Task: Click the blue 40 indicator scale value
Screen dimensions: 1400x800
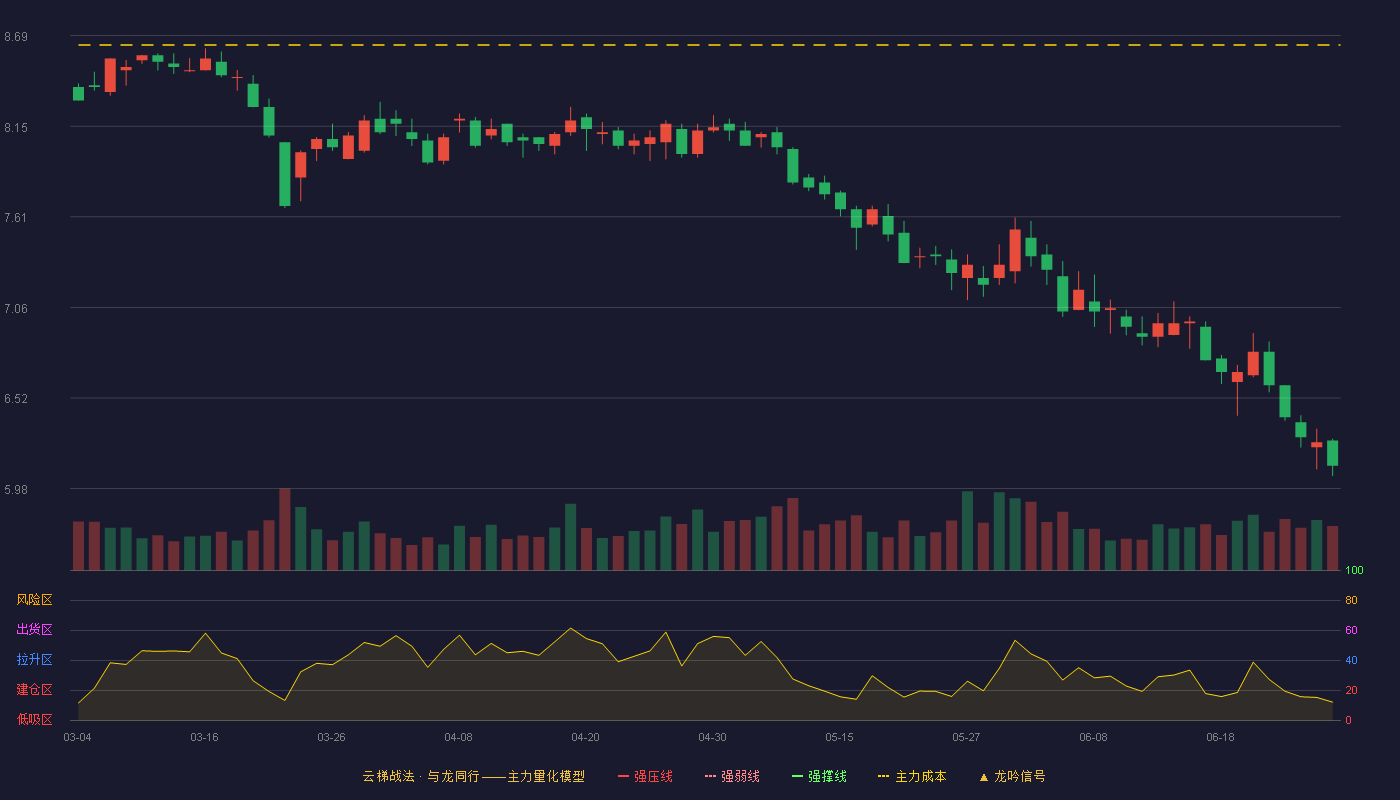Action: (x=1351, y=661)
